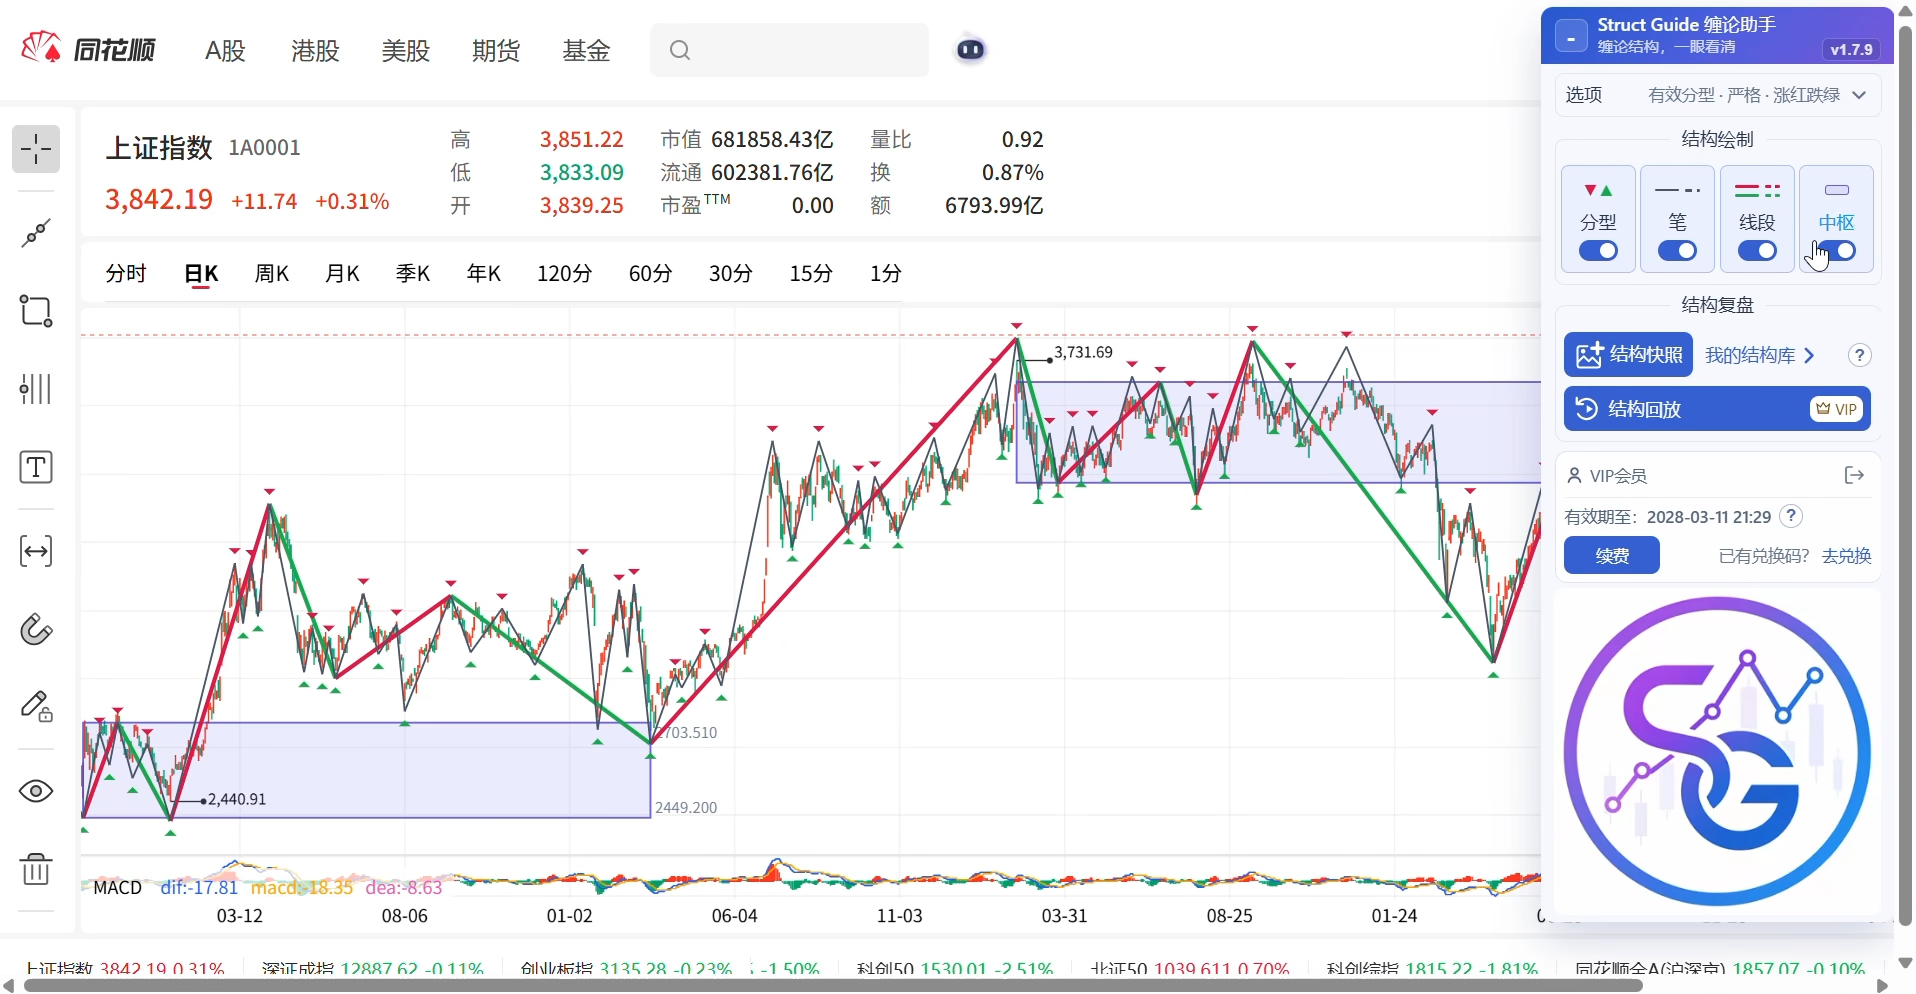Toggle the 分型 switch
The height and width of the screenshot is (994, 1916).
click(1598, 251)
